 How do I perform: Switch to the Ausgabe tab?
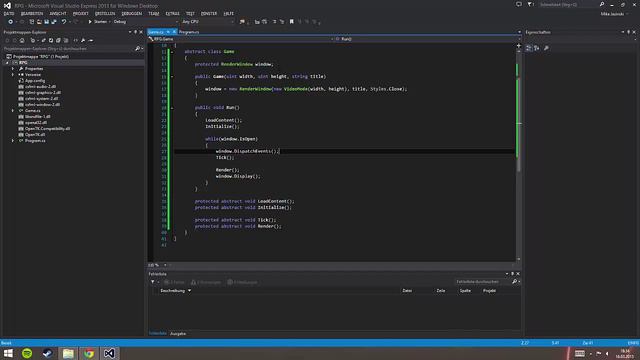[178, 333]
